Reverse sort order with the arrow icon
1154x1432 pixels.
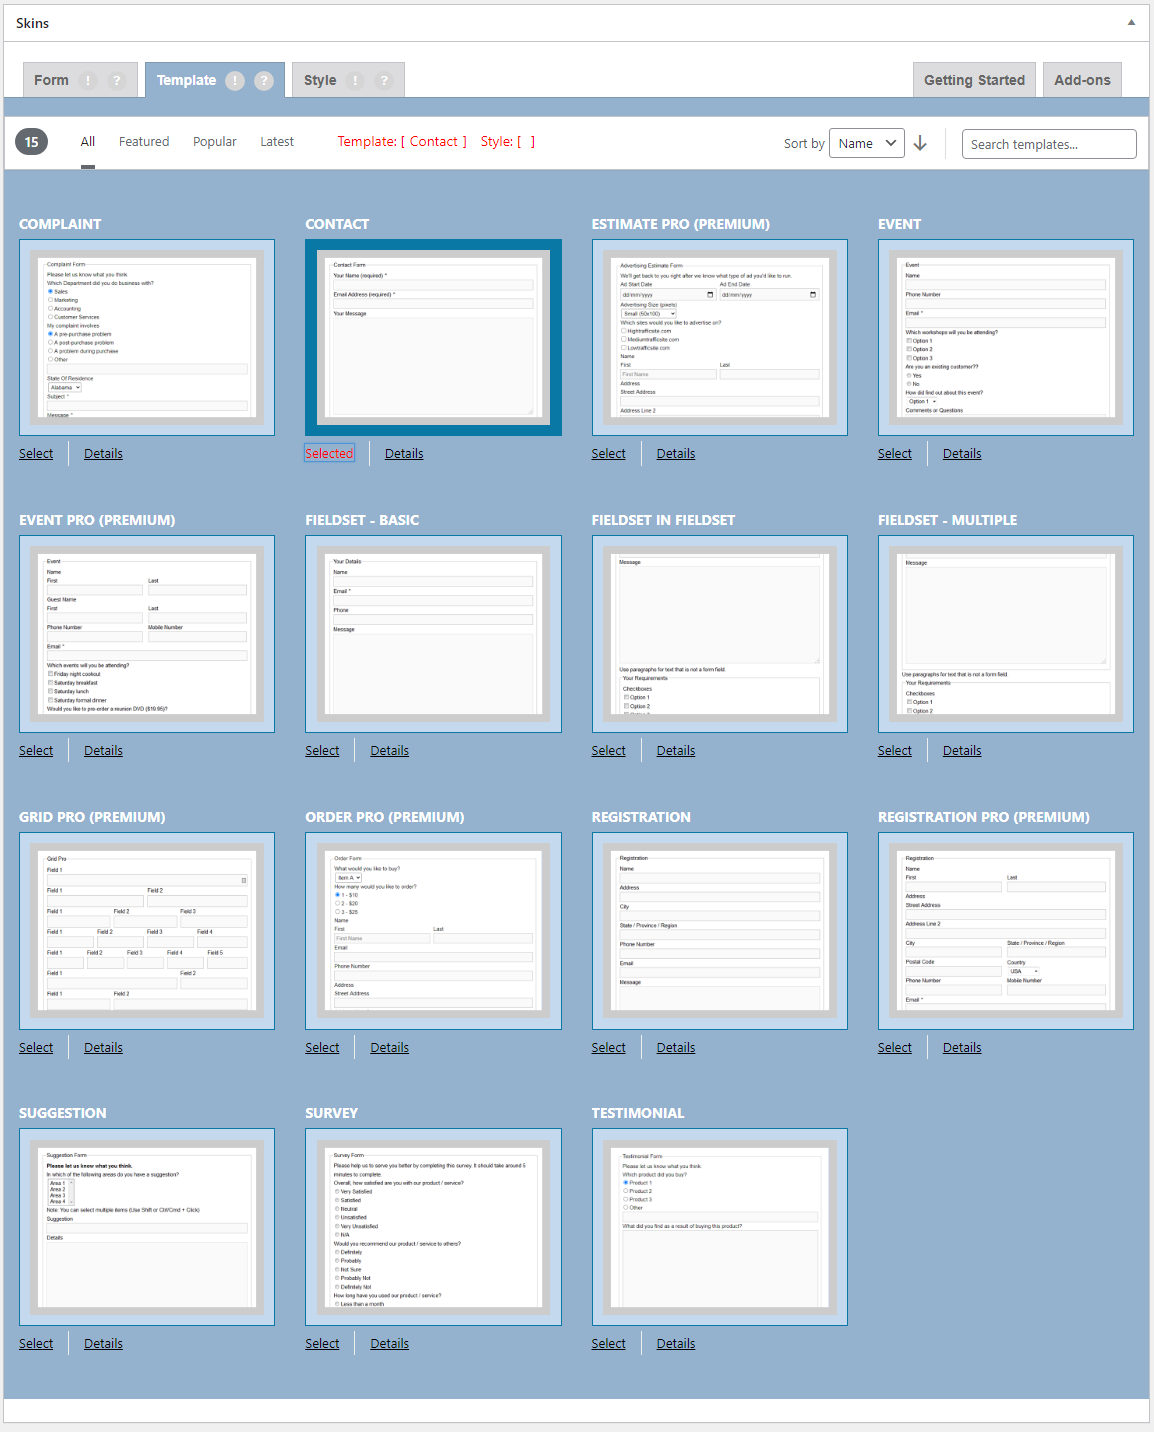(920, 144)
